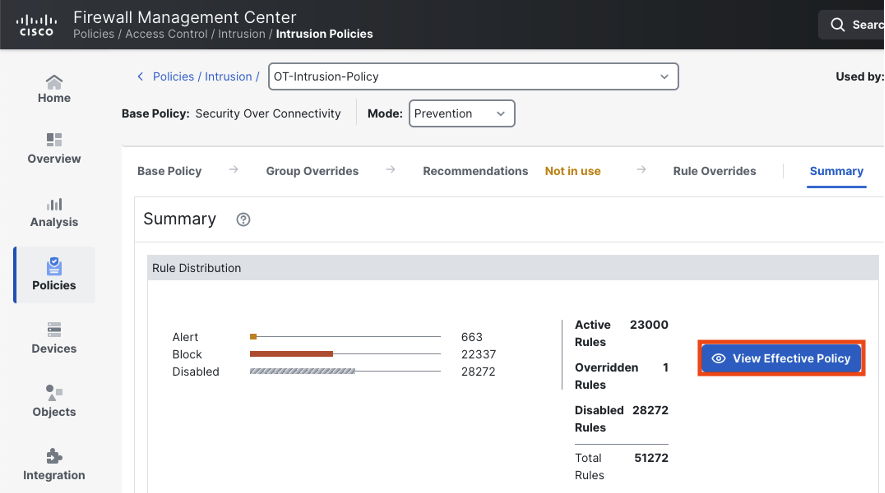Switch to the Rule Overrides tab
Viewport: 885px width, 493px height.
tap(714, 171)
